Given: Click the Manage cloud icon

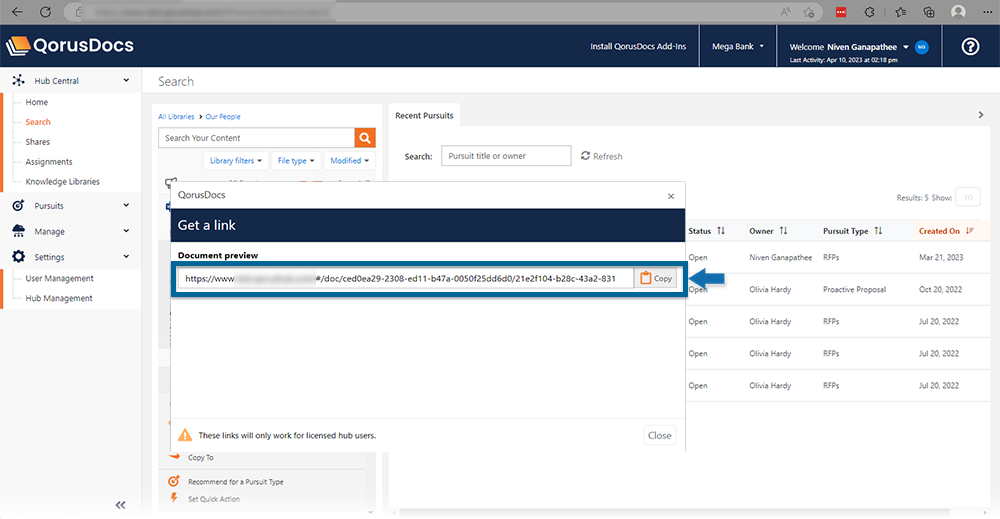Looking at the screenshot, I should tap(18, 231).
